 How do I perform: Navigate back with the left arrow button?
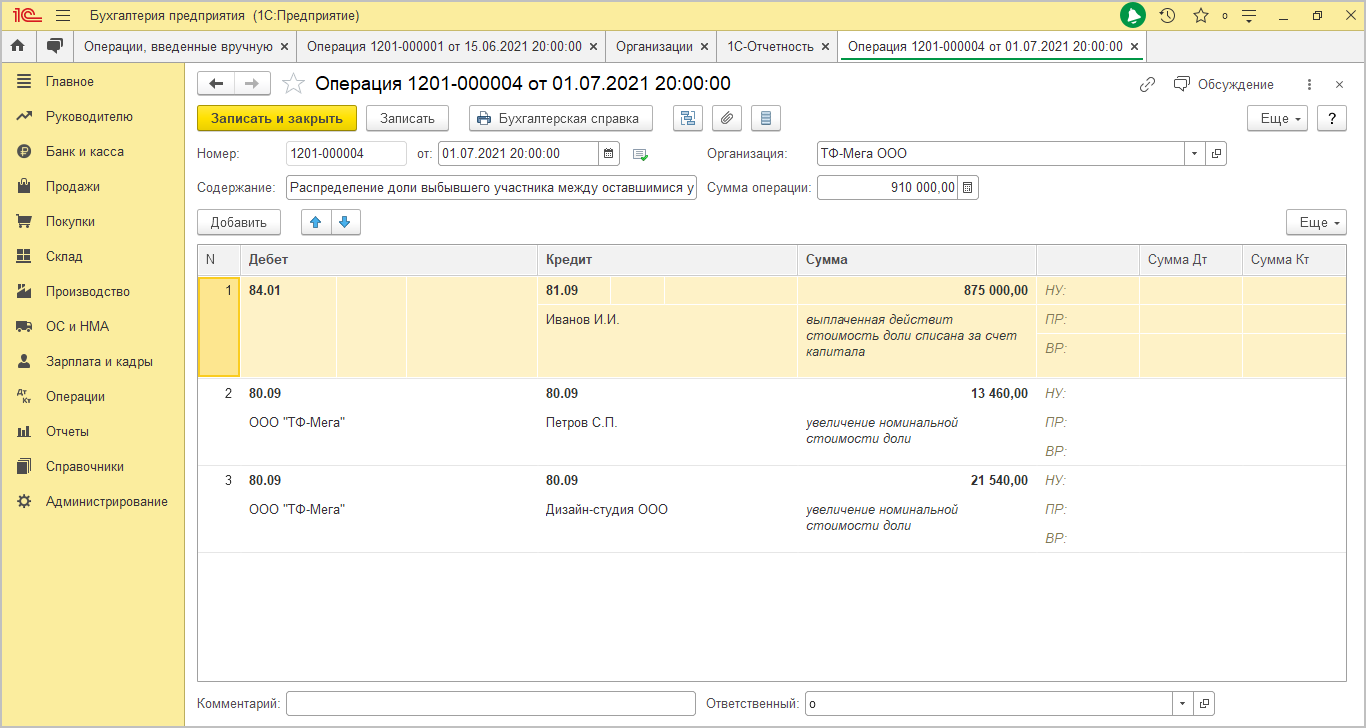pyautogui.click(x=216, y=84)
